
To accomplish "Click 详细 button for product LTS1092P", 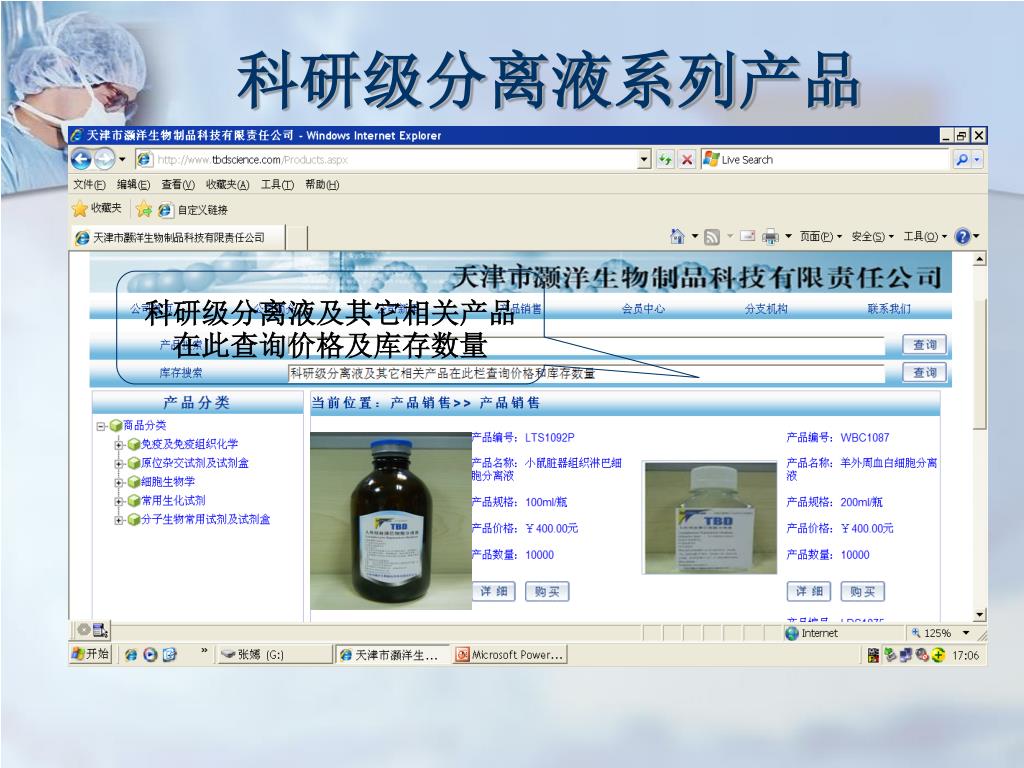I will click(x=494, y=592).
